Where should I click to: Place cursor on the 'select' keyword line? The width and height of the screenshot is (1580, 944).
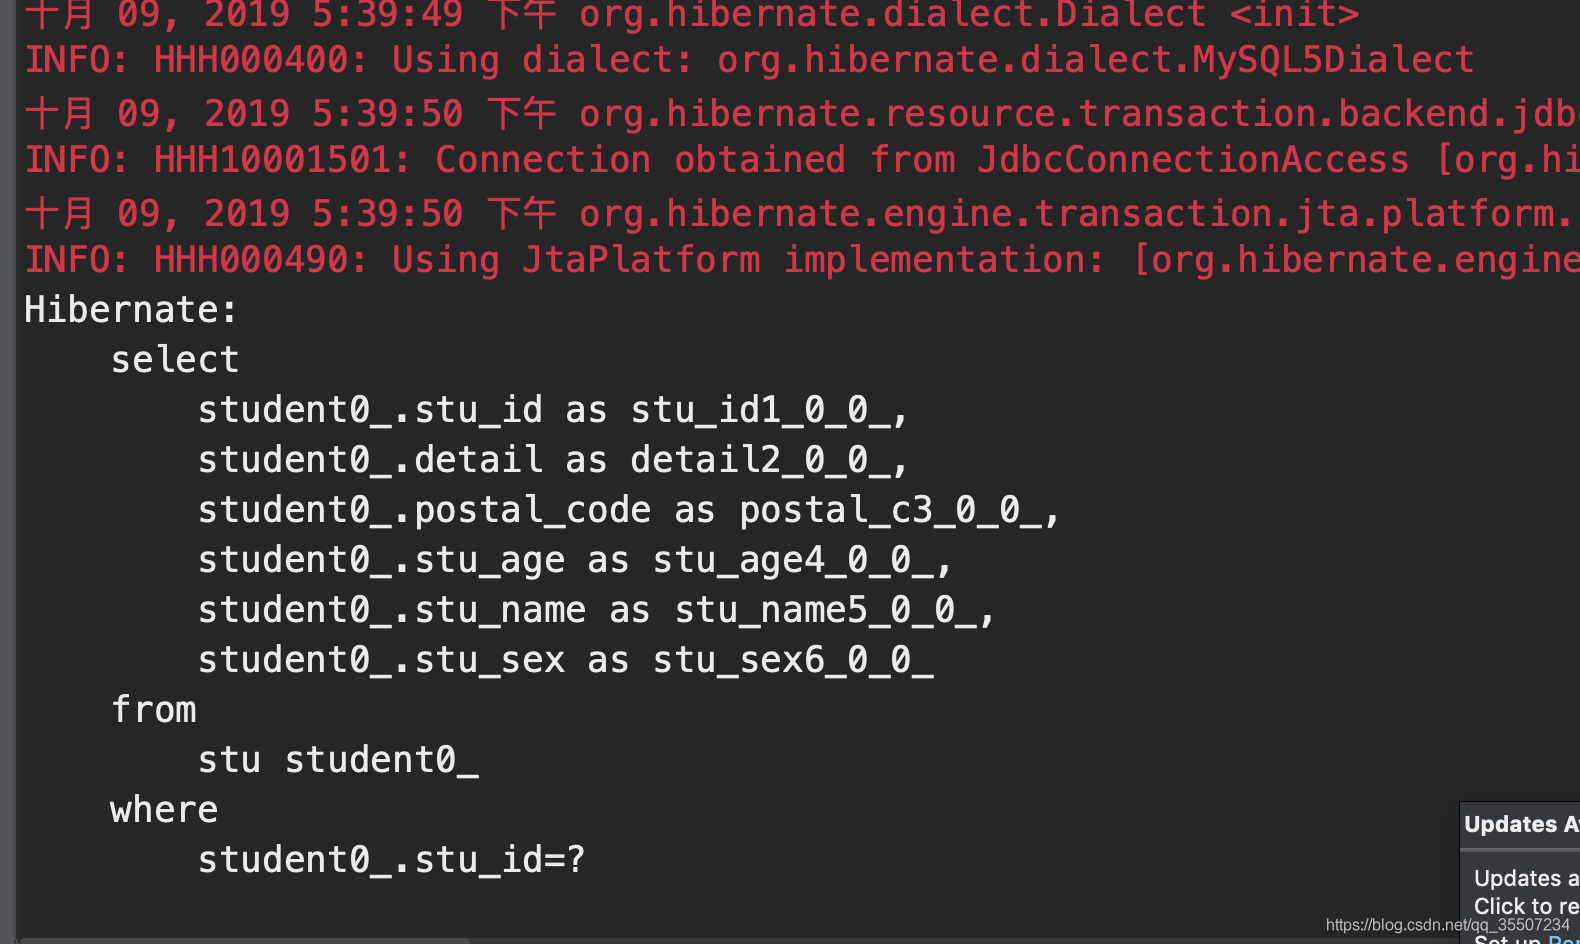tap(175, 360)
